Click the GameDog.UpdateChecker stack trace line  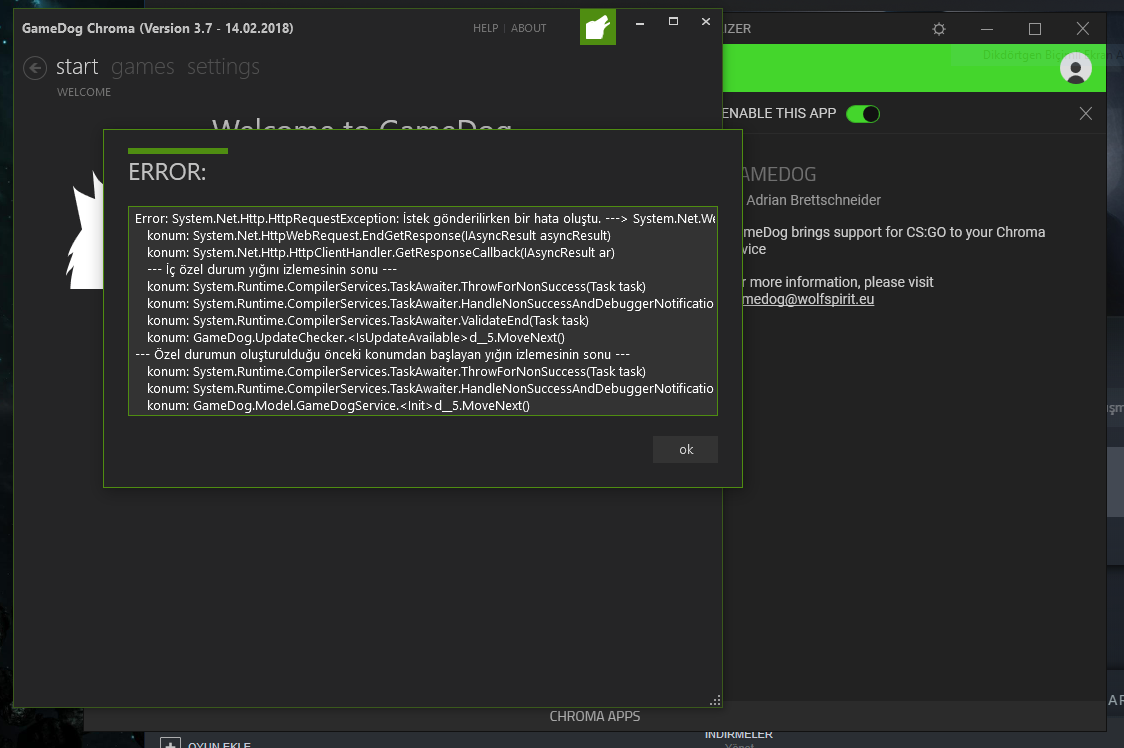point(356,338)
